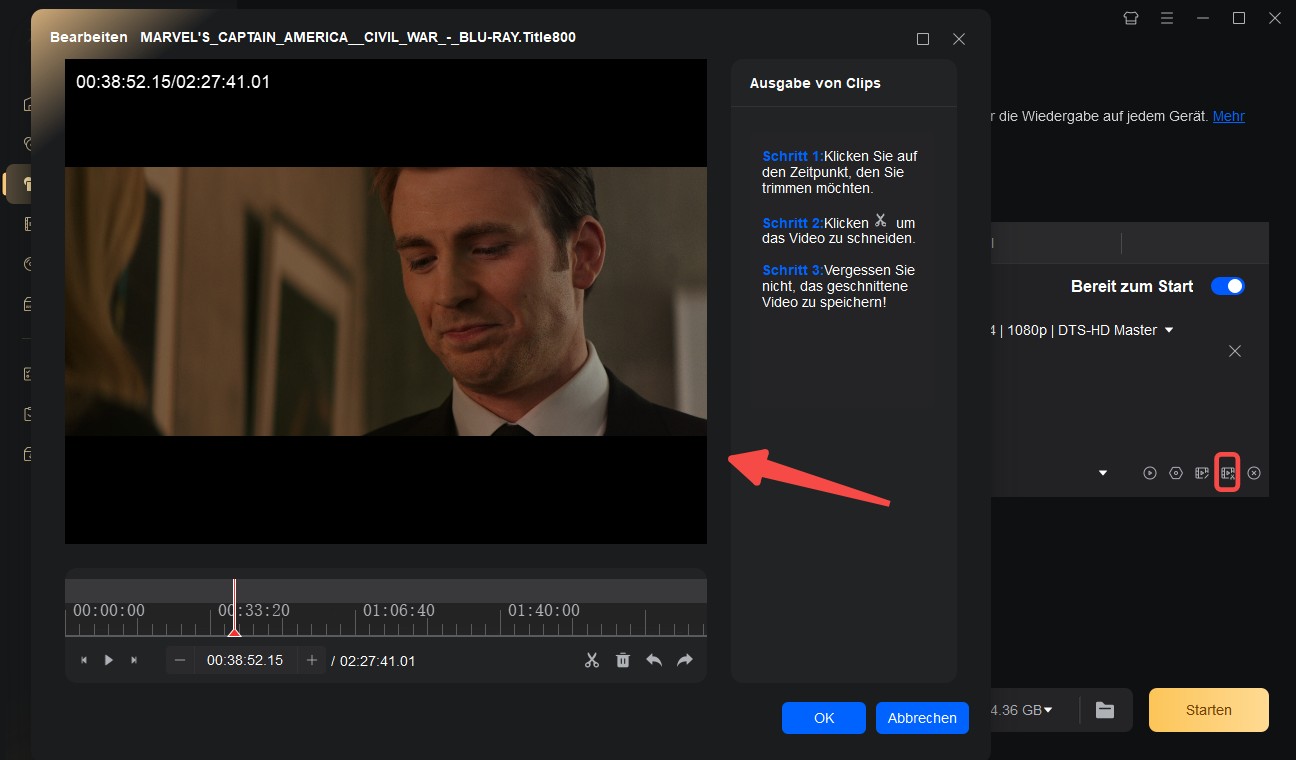Click total duration text '/ 02:27:41.01'
The width and height of the screenshot is (1296, 760).
click(x=373, y=661)
